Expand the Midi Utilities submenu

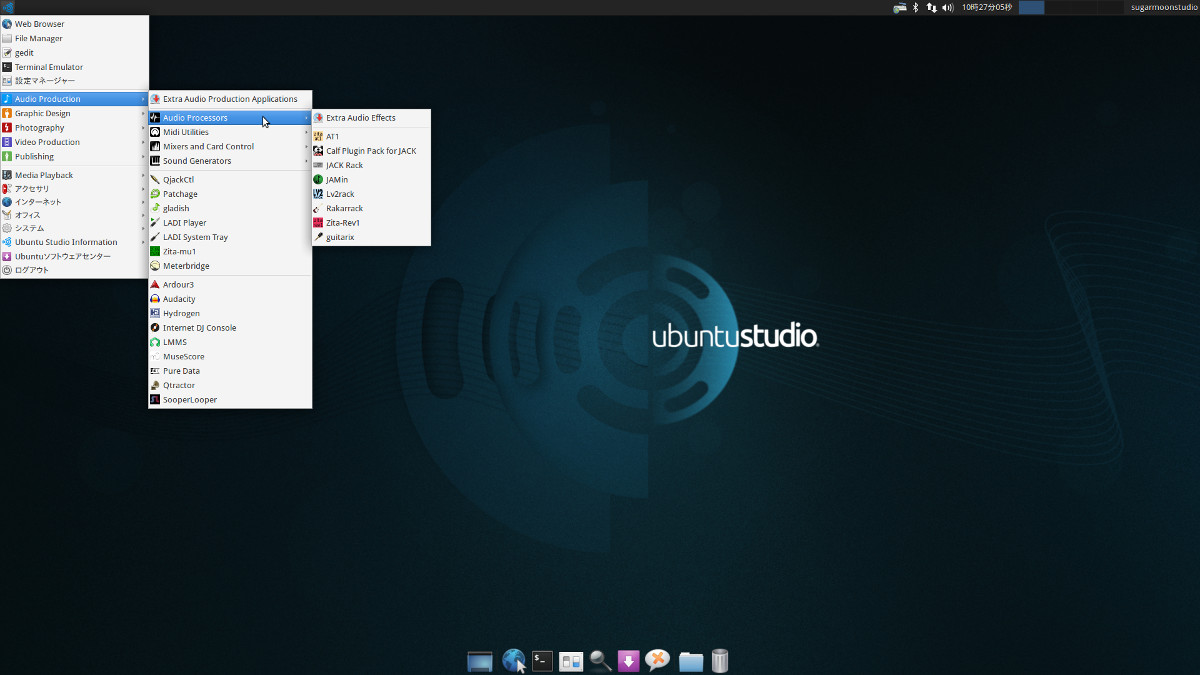(x=230, y=132)
